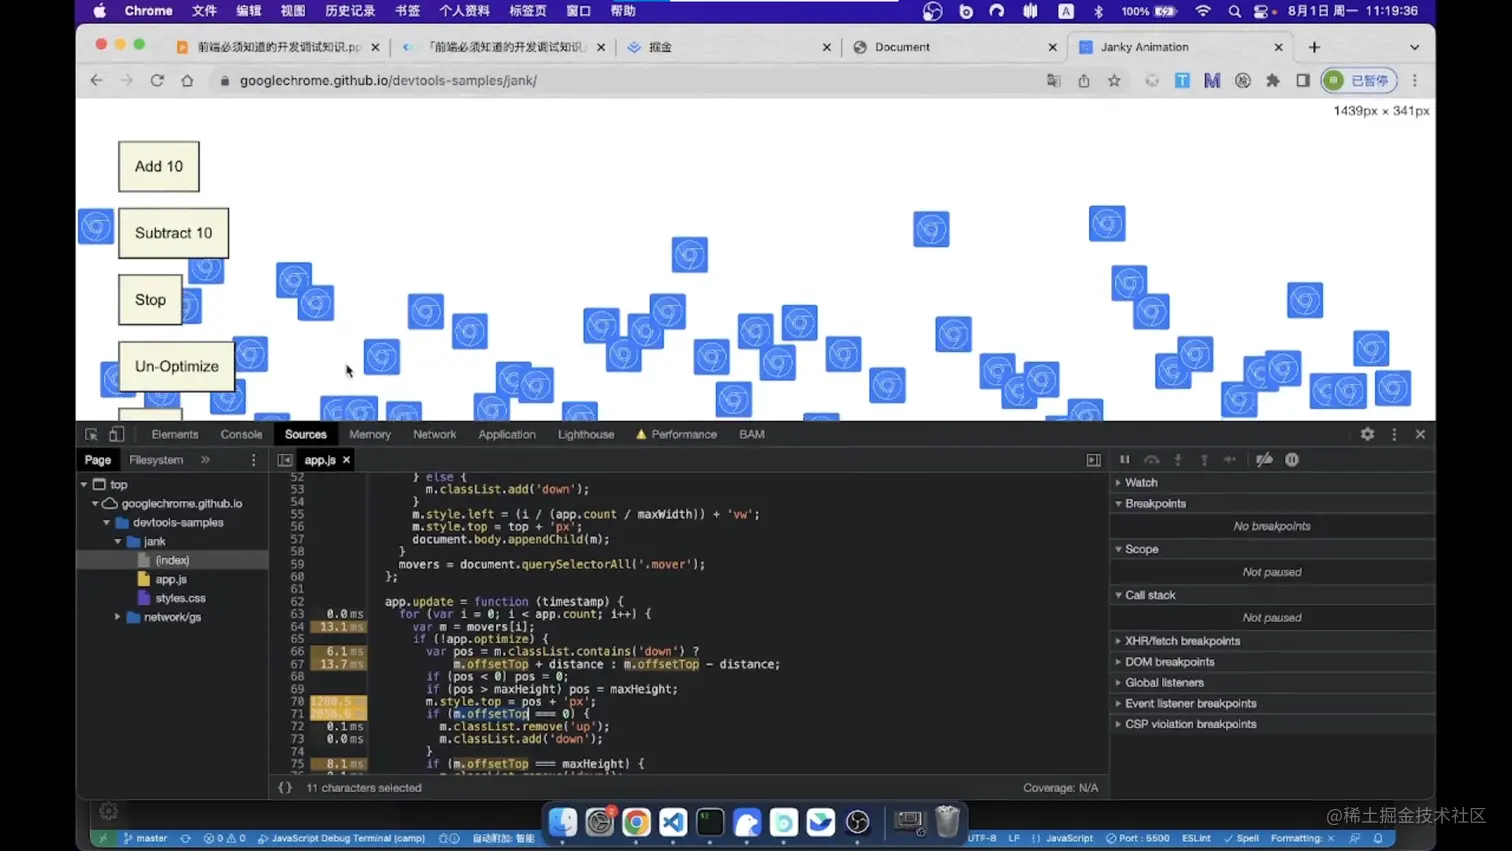This screenshot has height=851, width=1512.
Task: Open the Extensions puzzle icon
Action: coord(1273,80)
